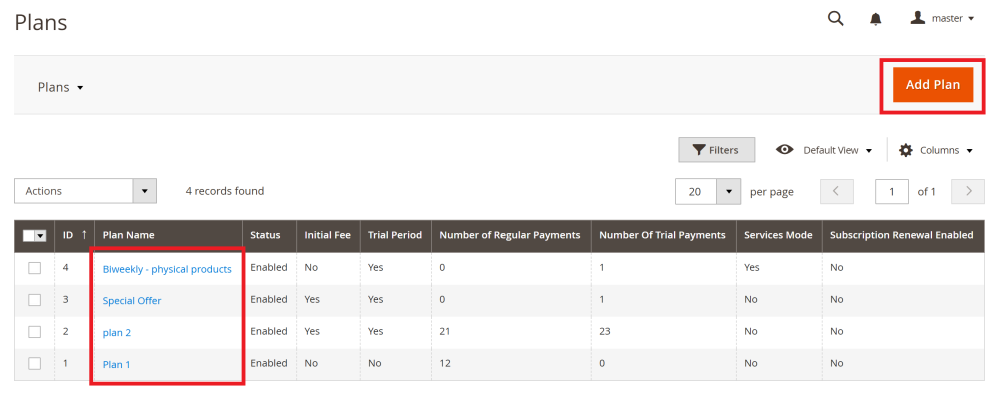Open the master user account menu
Image resolution: width=1000 pixels, height=400 pixels.
943,19
